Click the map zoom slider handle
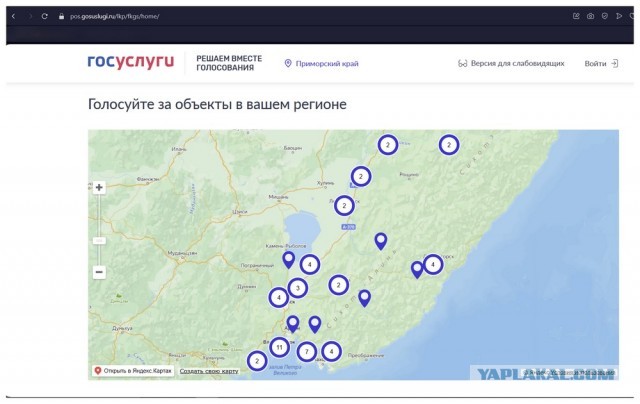The height and width of the screenshot is (404, 640). pos(99,241)
